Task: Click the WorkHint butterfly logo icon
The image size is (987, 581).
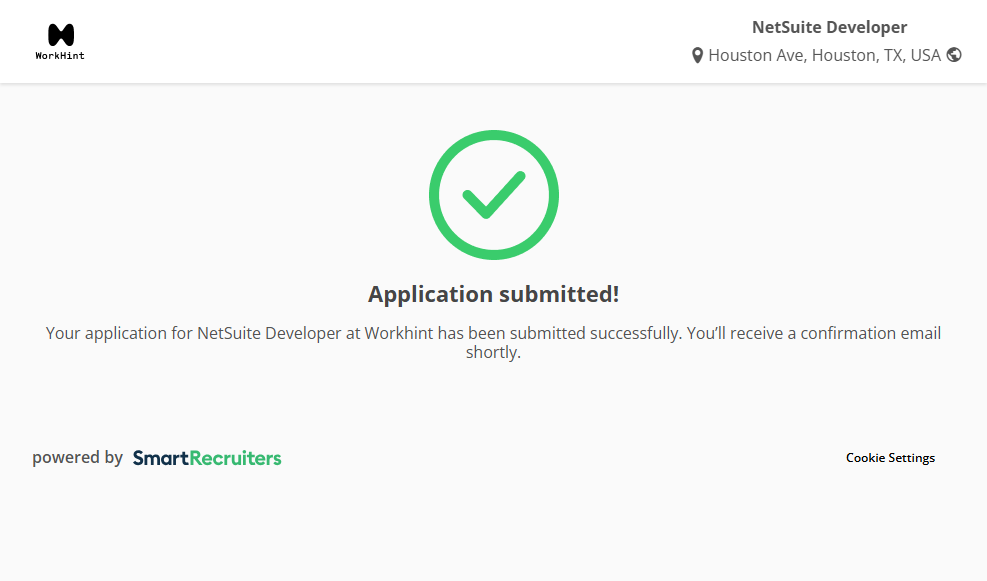Action: pos(60,34)
